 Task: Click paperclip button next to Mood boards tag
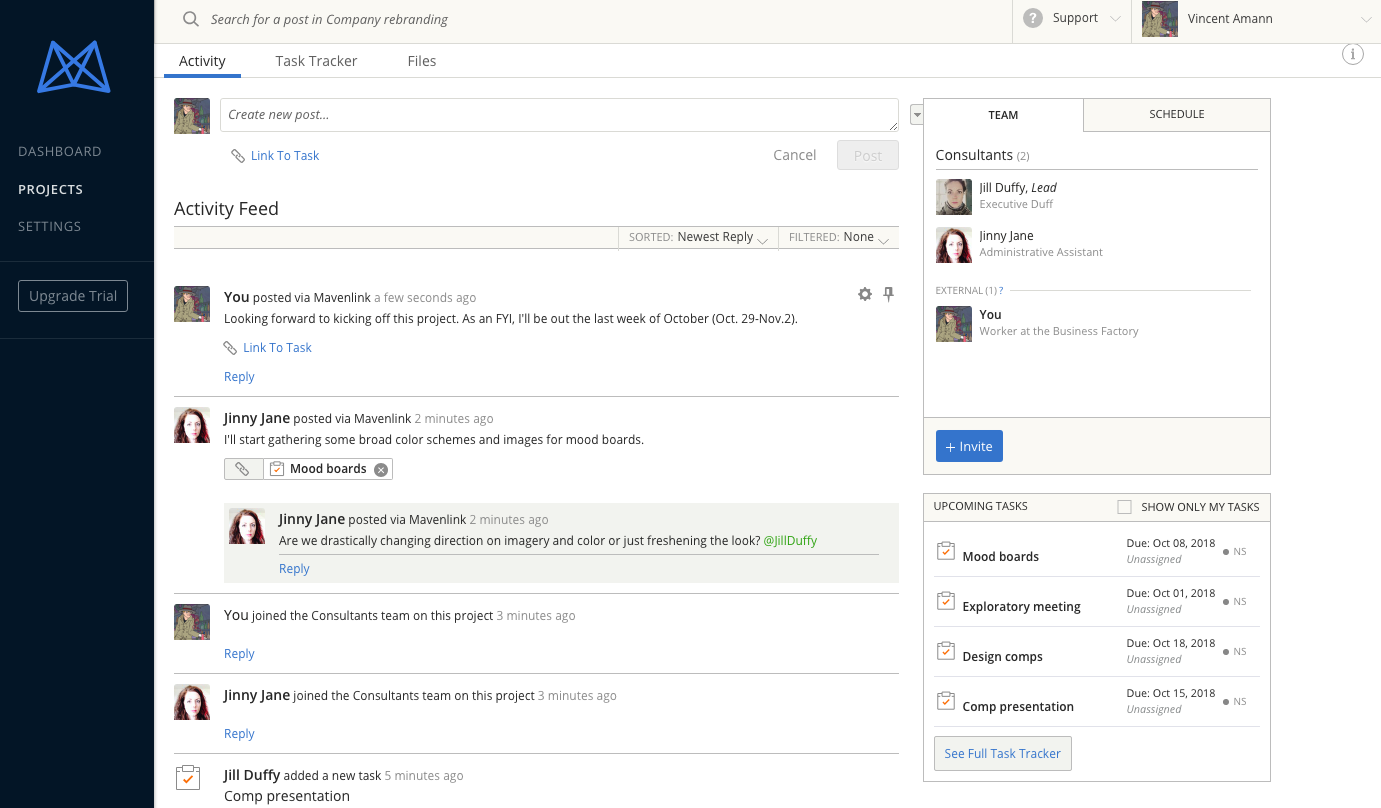coord(243,469)
